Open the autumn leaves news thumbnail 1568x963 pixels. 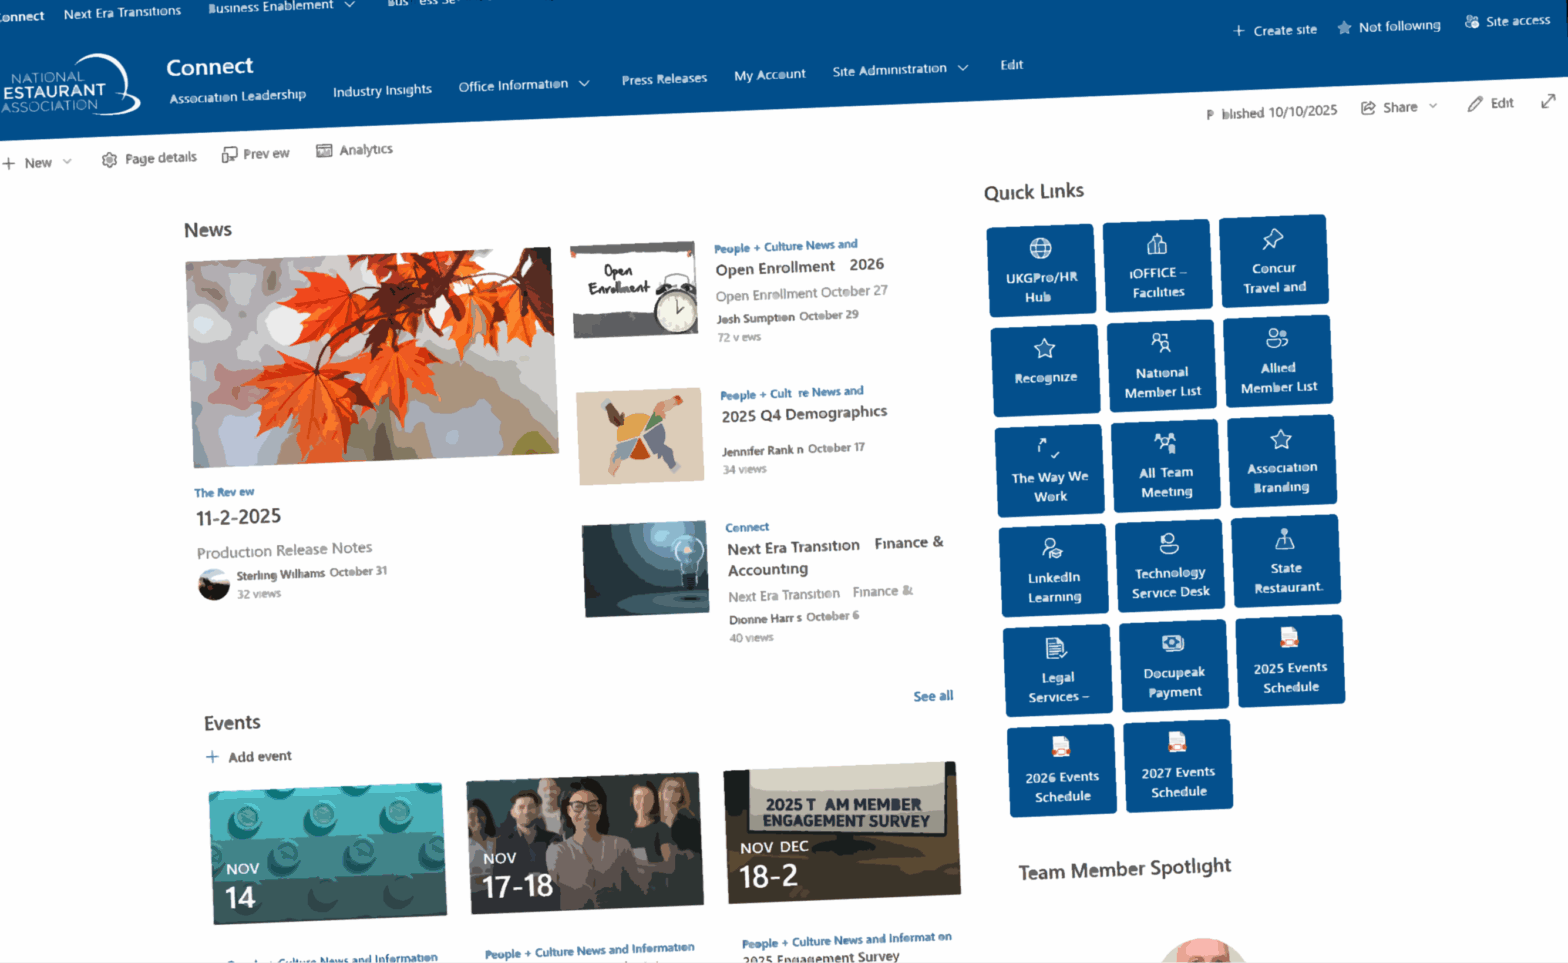click(x=371, y=357)
